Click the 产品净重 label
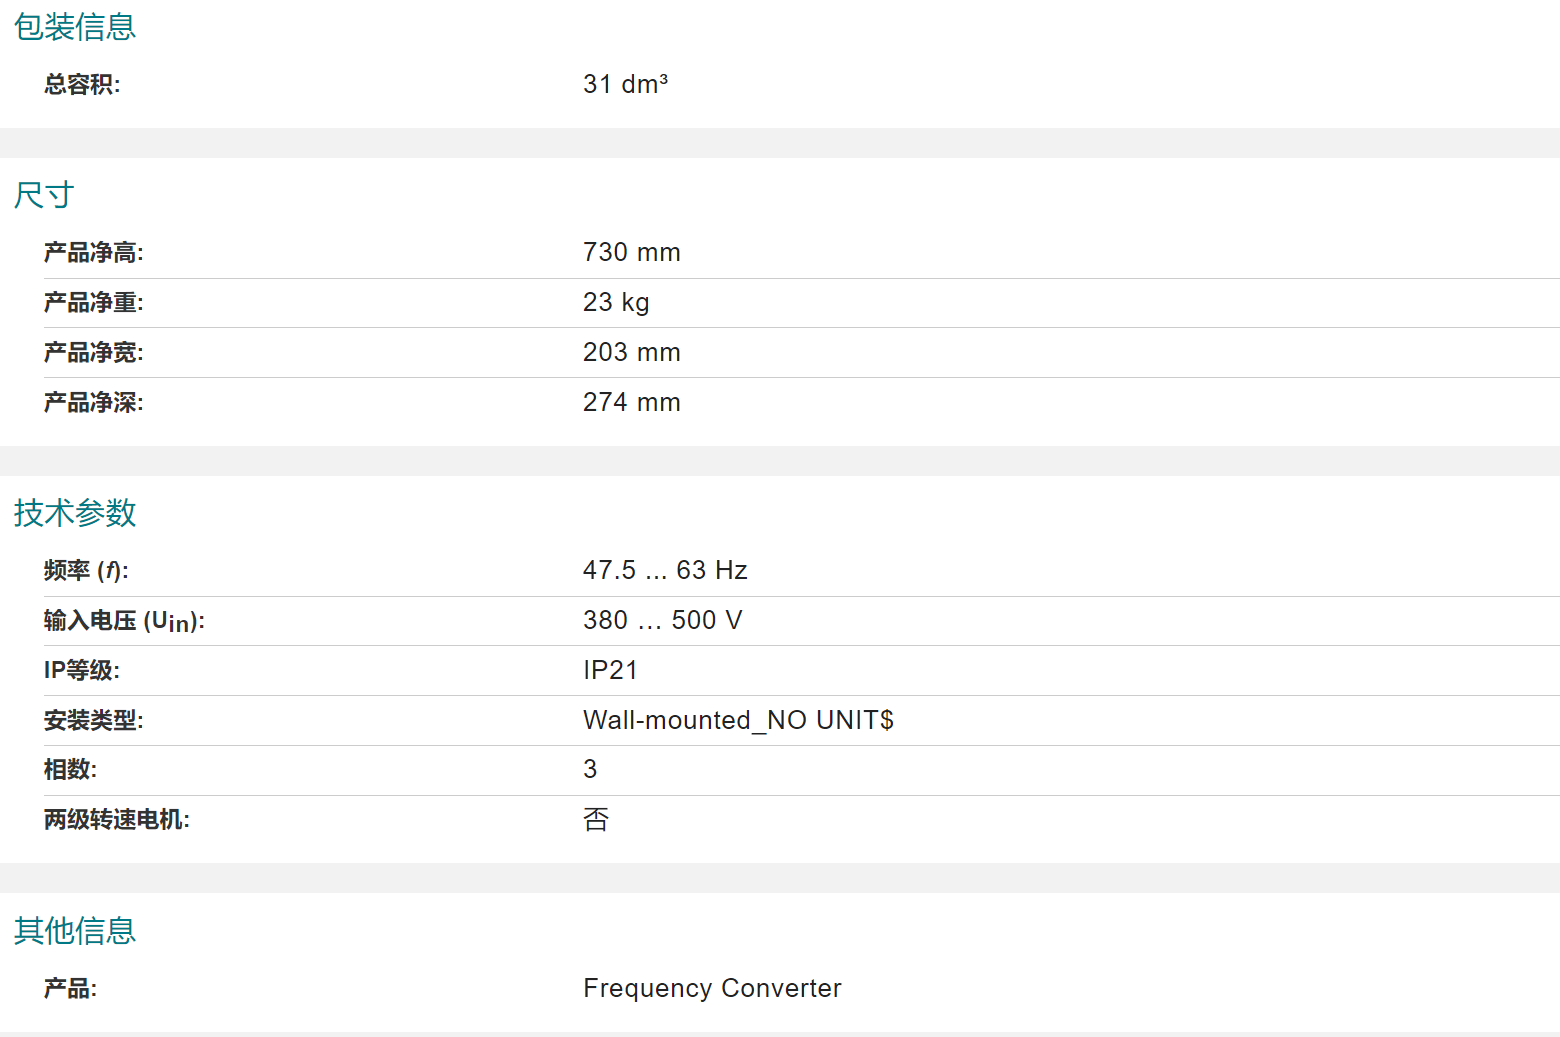The width and height of the screenshot is (1560, 1037). [94, 303]
